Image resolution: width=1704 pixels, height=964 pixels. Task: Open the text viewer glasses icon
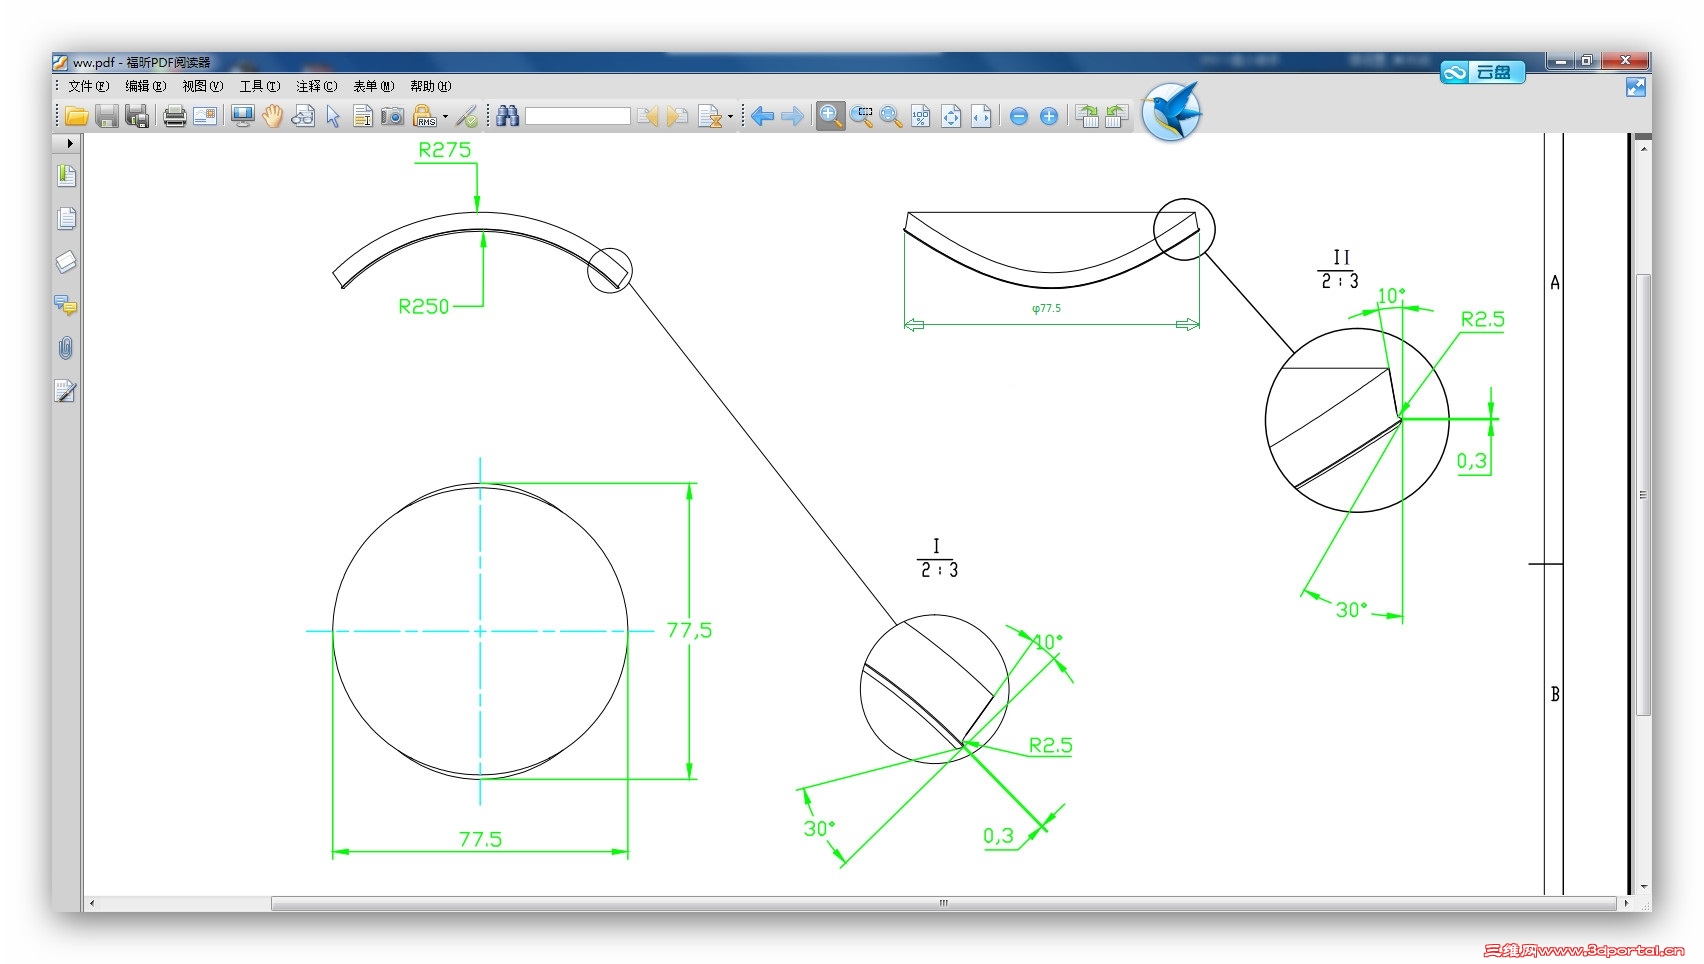click(x=303, y=116)
